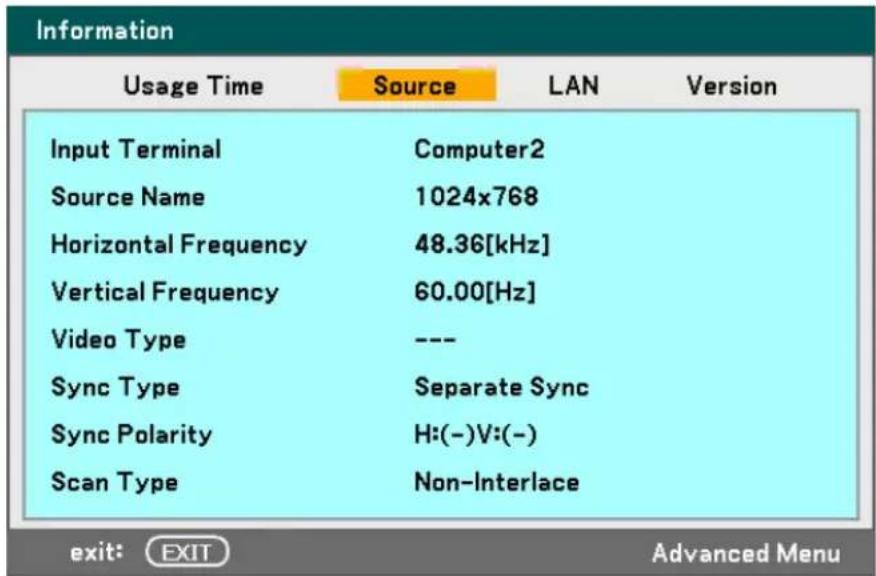This screenshot has width=876, height=576.
Task: Click the 60.00[Hz] value
Action: pos(475,292)
